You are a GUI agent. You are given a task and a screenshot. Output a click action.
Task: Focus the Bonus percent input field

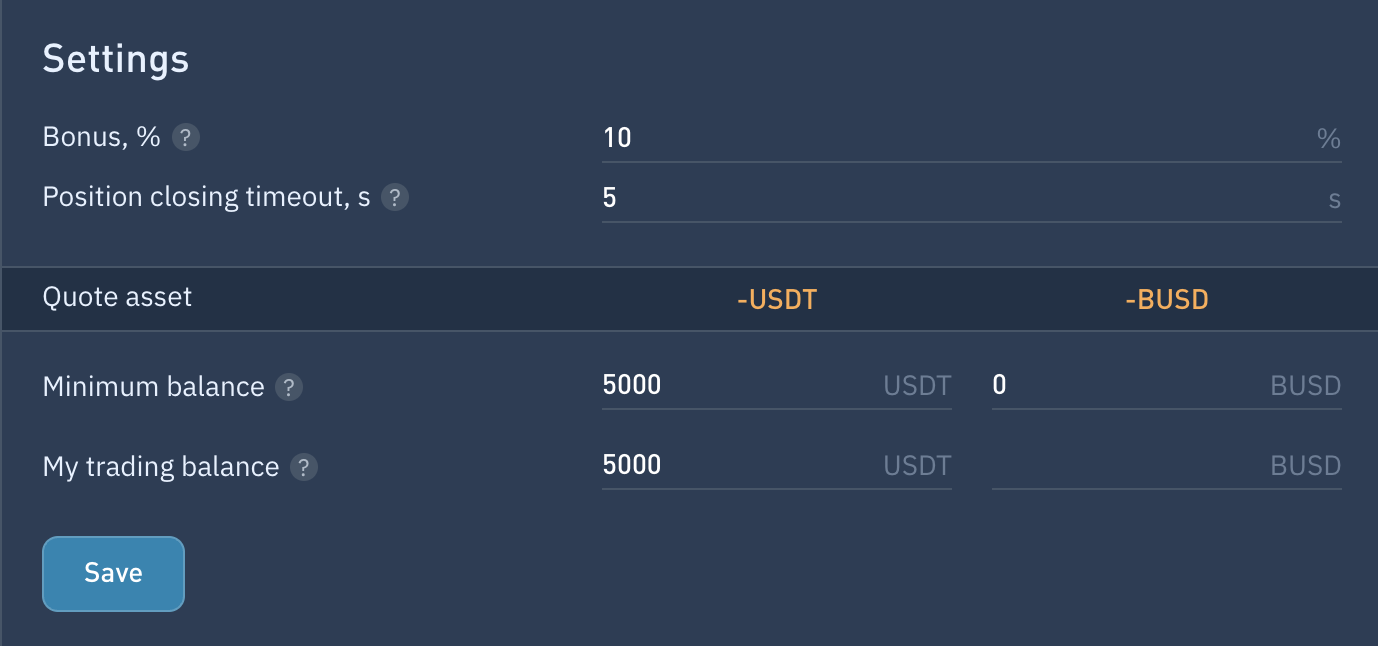point(971,138)
